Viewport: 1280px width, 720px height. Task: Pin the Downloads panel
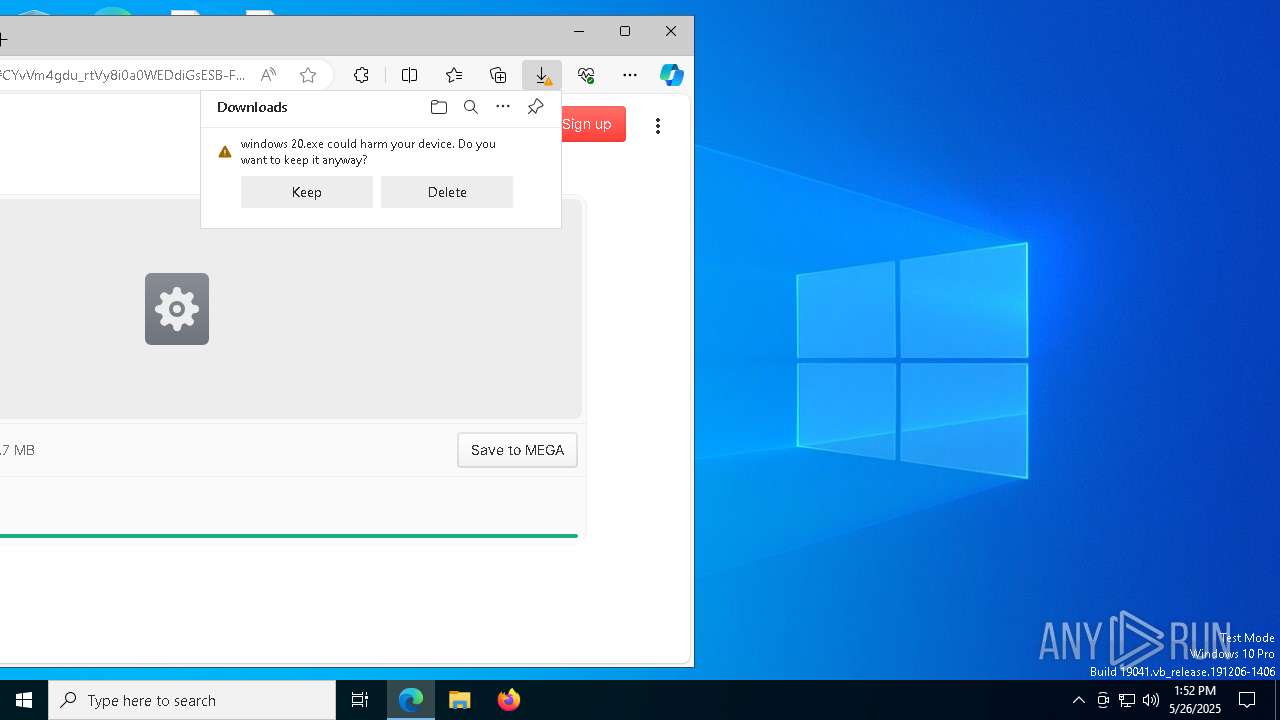coord(535,107)
